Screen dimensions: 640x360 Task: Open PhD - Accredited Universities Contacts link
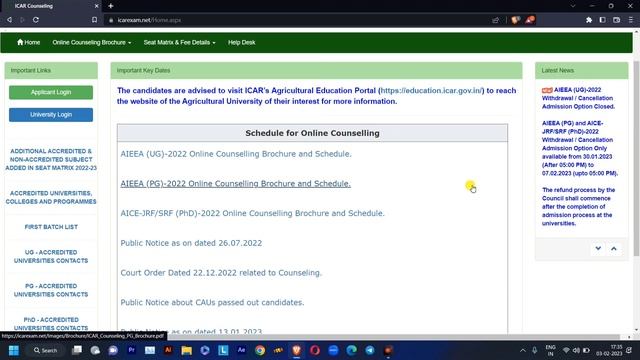pyautogui.click(x=51, y=324)
